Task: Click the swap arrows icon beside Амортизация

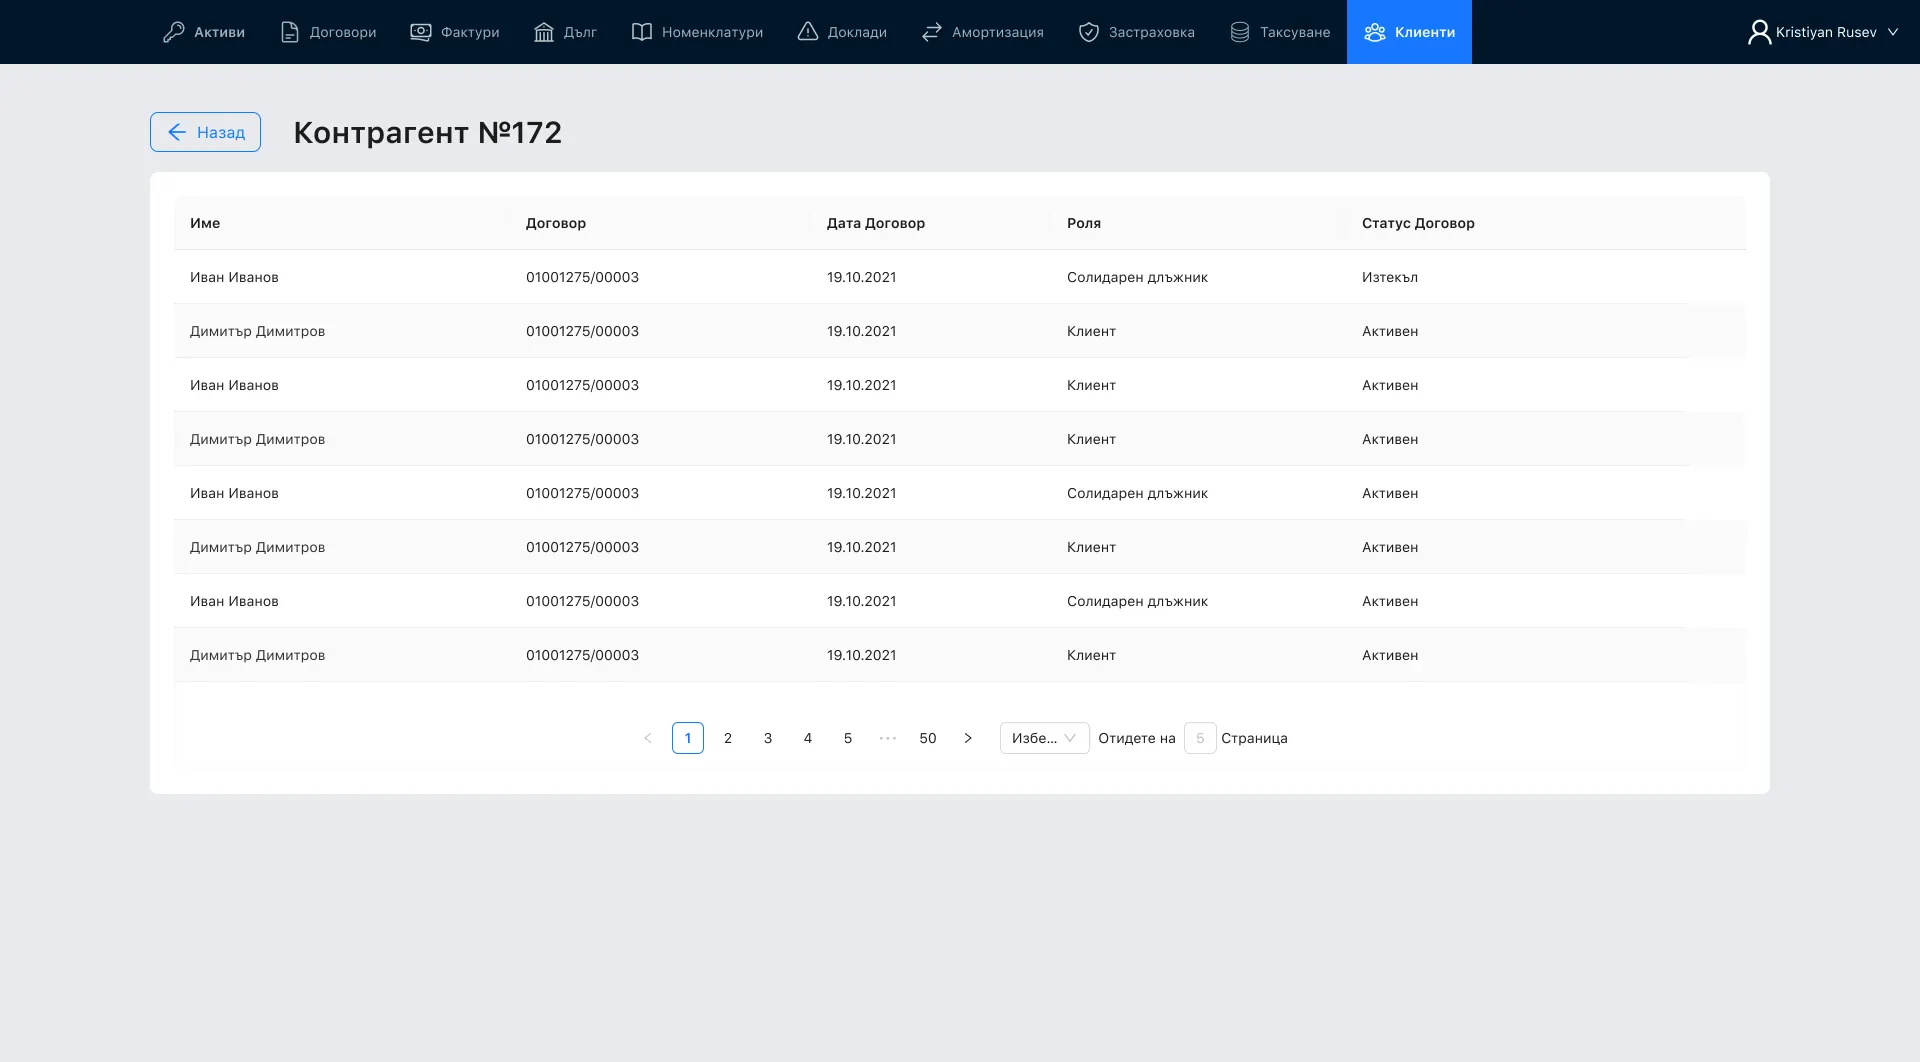Action: coord(932,32)
